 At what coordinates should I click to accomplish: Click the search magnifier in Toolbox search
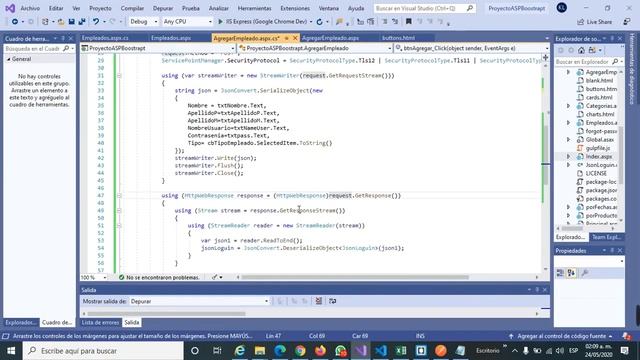pyautogui.click(x=66, y=49)
